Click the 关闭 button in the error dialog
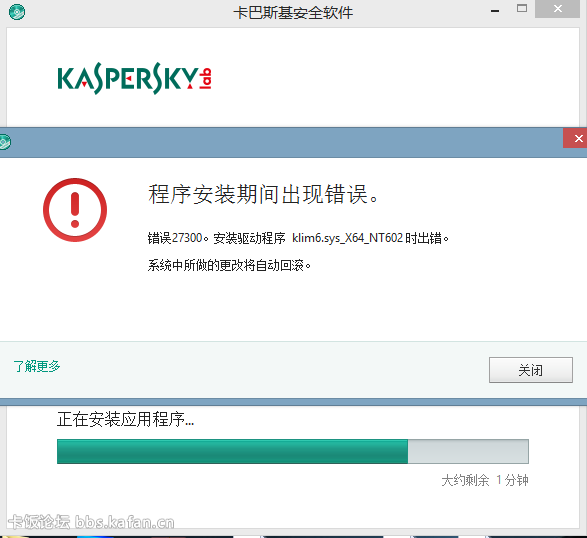 530,370
